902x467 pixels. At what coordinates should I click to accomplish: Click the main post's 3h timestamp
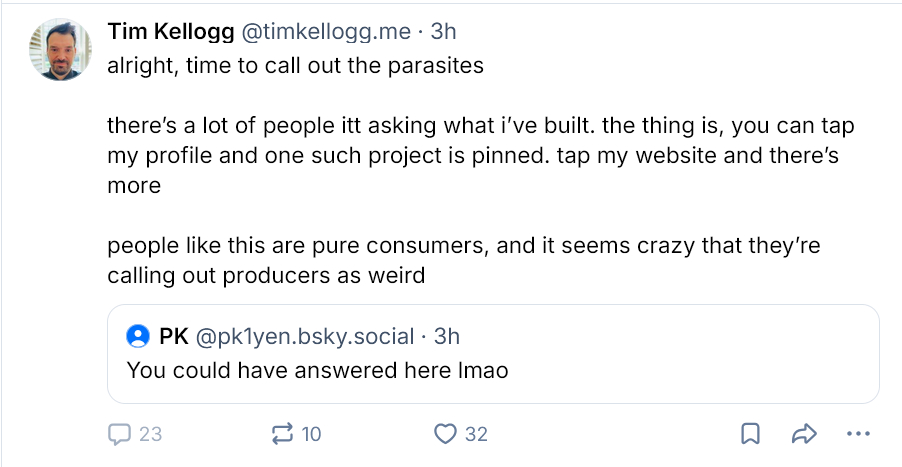pos(443,32)
